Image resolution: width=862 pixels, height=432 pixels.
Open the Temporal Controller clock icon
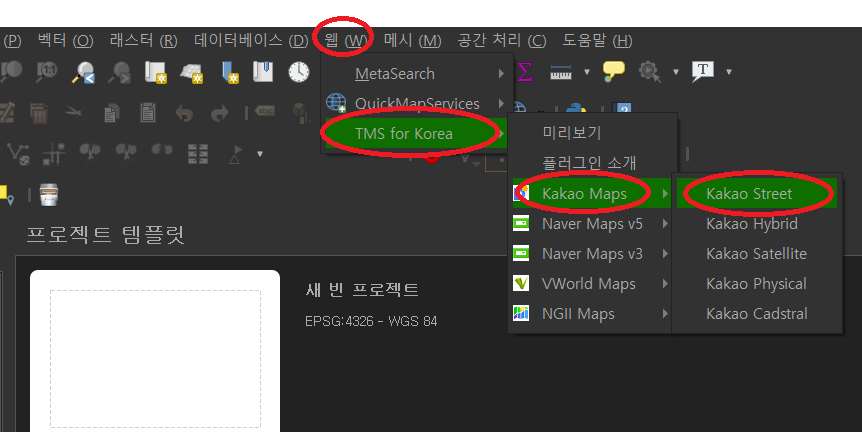pyautogui.click(x=299, y=72)
